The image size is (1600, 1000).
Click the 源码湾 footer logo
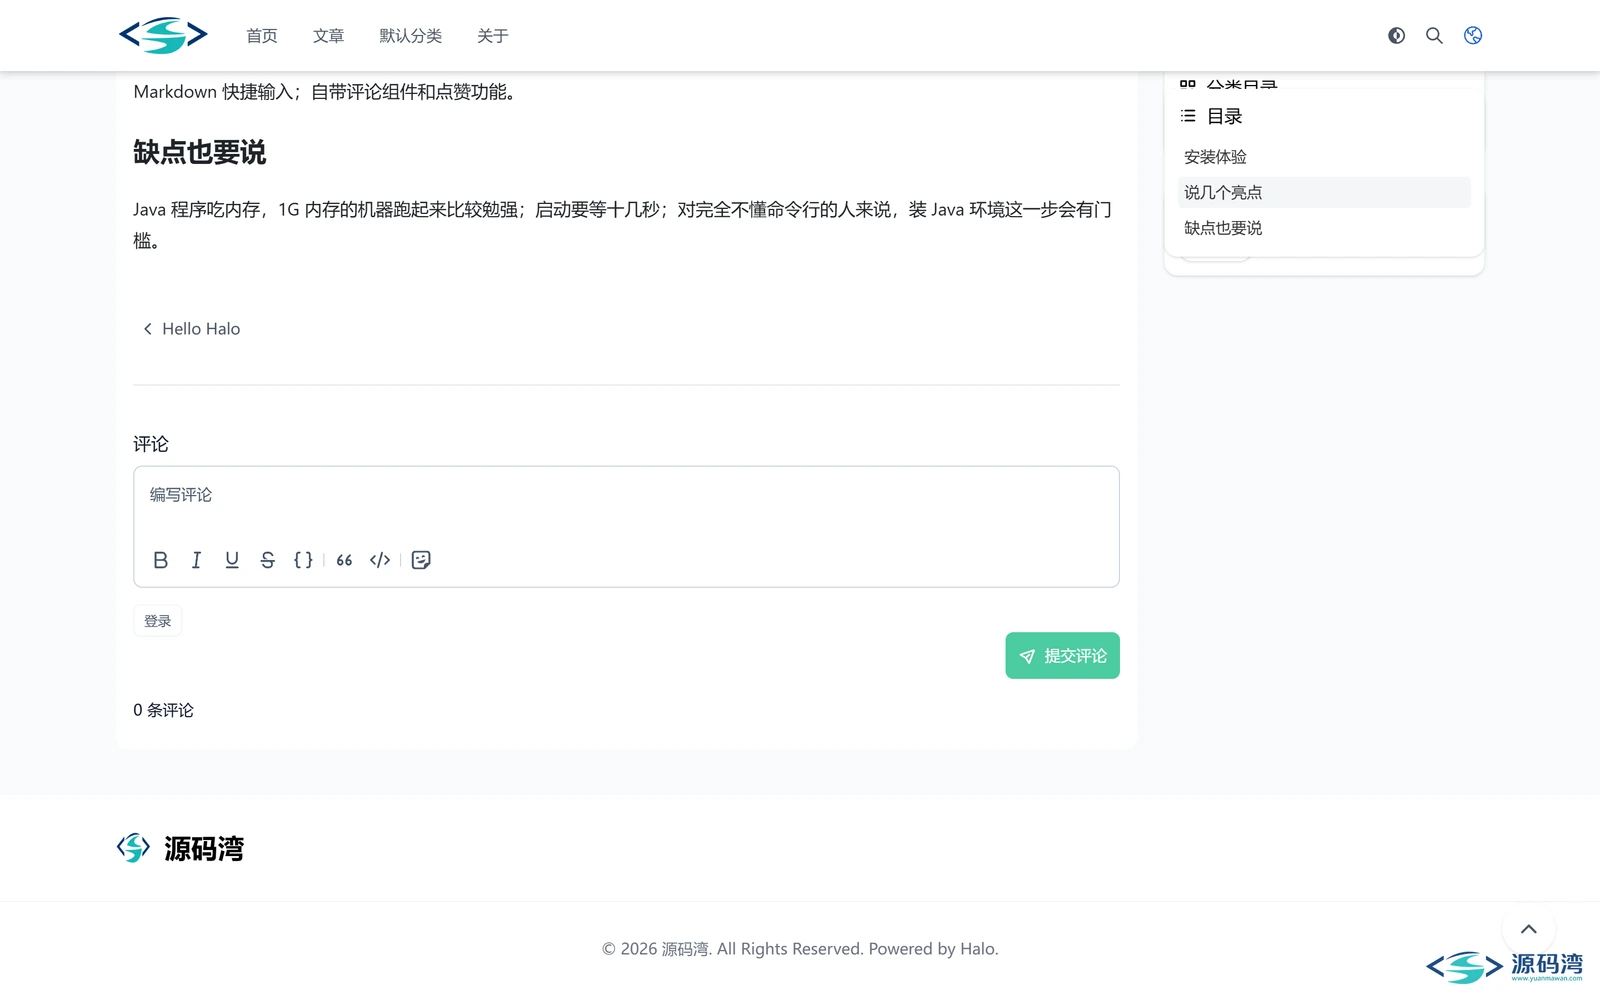(181, 849)
